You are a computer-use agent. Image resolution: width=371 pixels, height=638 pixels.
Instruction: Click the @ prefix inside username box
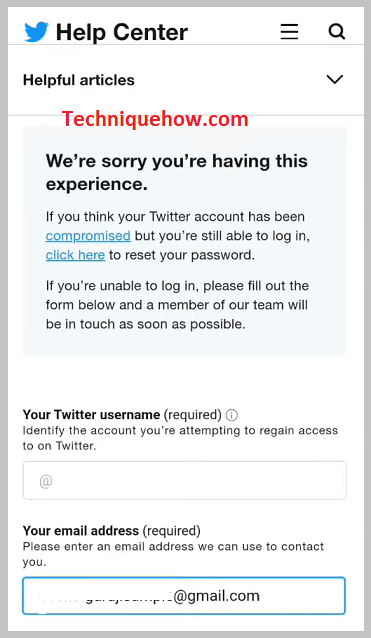pyautogui.click(x=46, y=482)
